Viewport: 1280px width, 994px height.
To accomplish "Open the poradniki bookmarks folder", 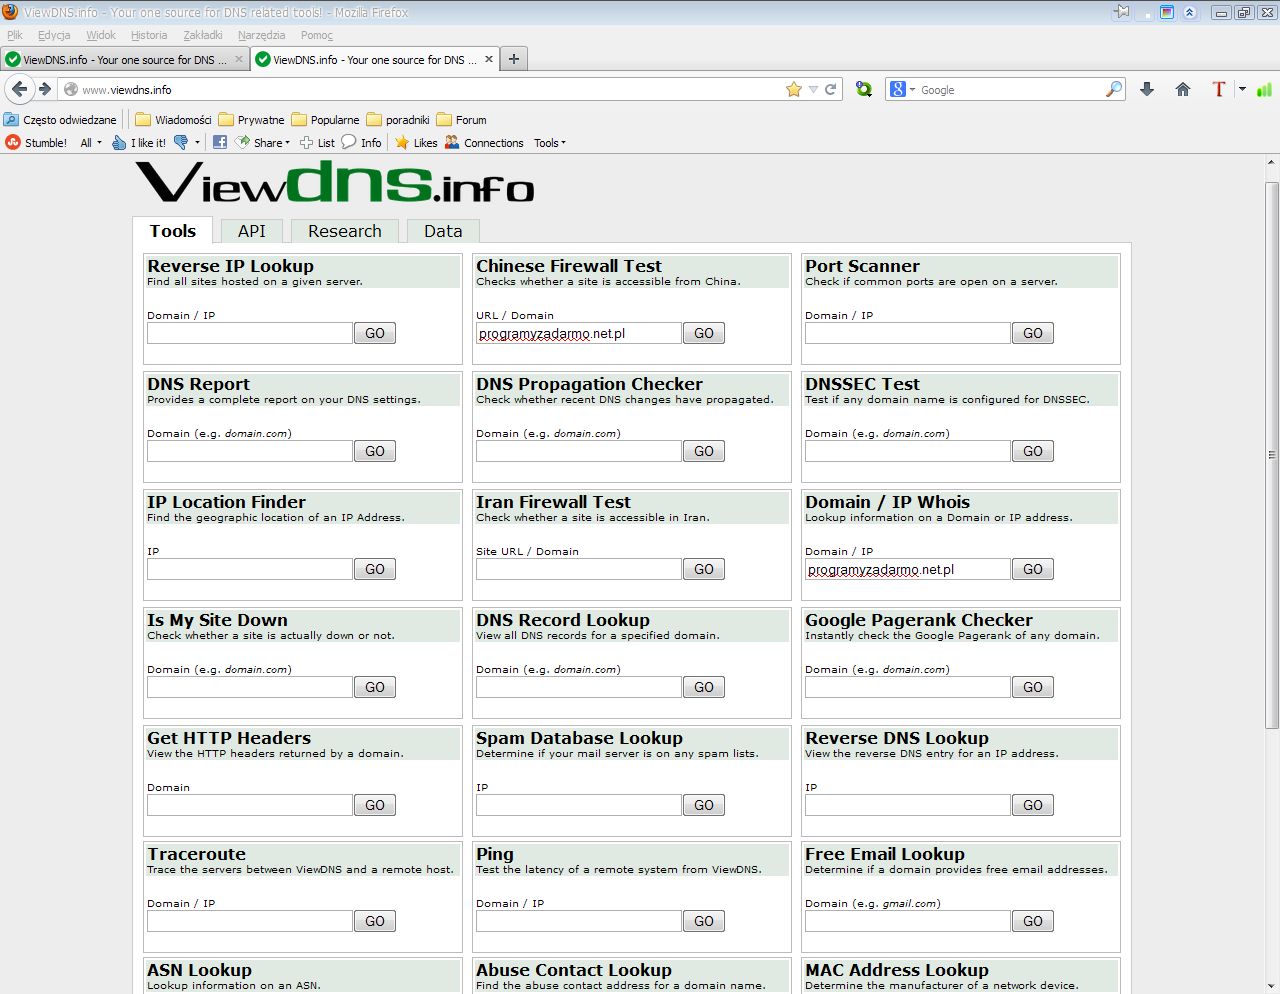I will pyautogui.click(x=398, y=119).
